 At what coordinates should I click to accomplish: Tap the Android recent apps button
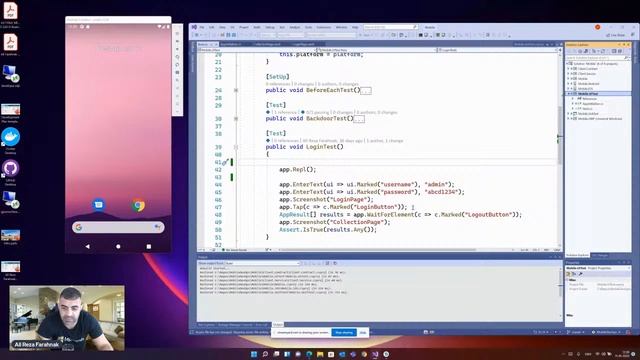pyautogui.click(x=149, y=247)
